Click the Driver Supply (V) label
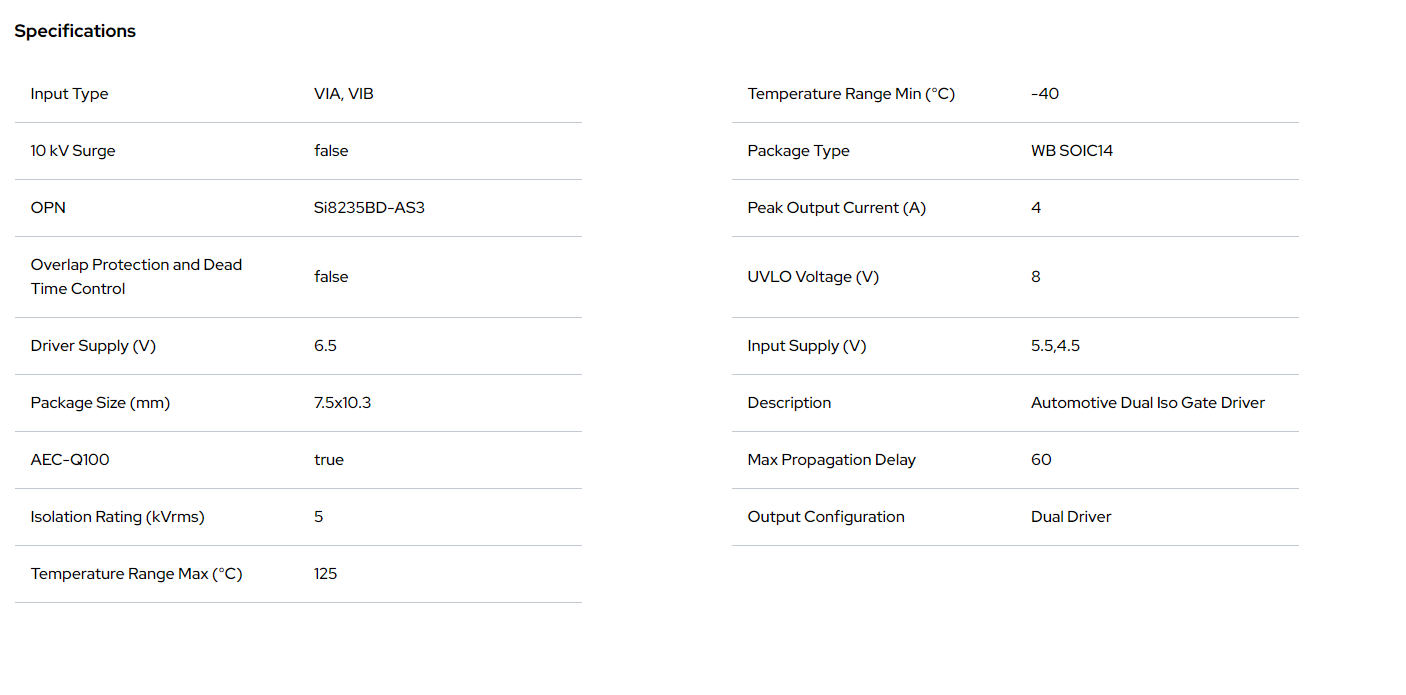Viewport: 1406px width, 695px height. [93, 346]
